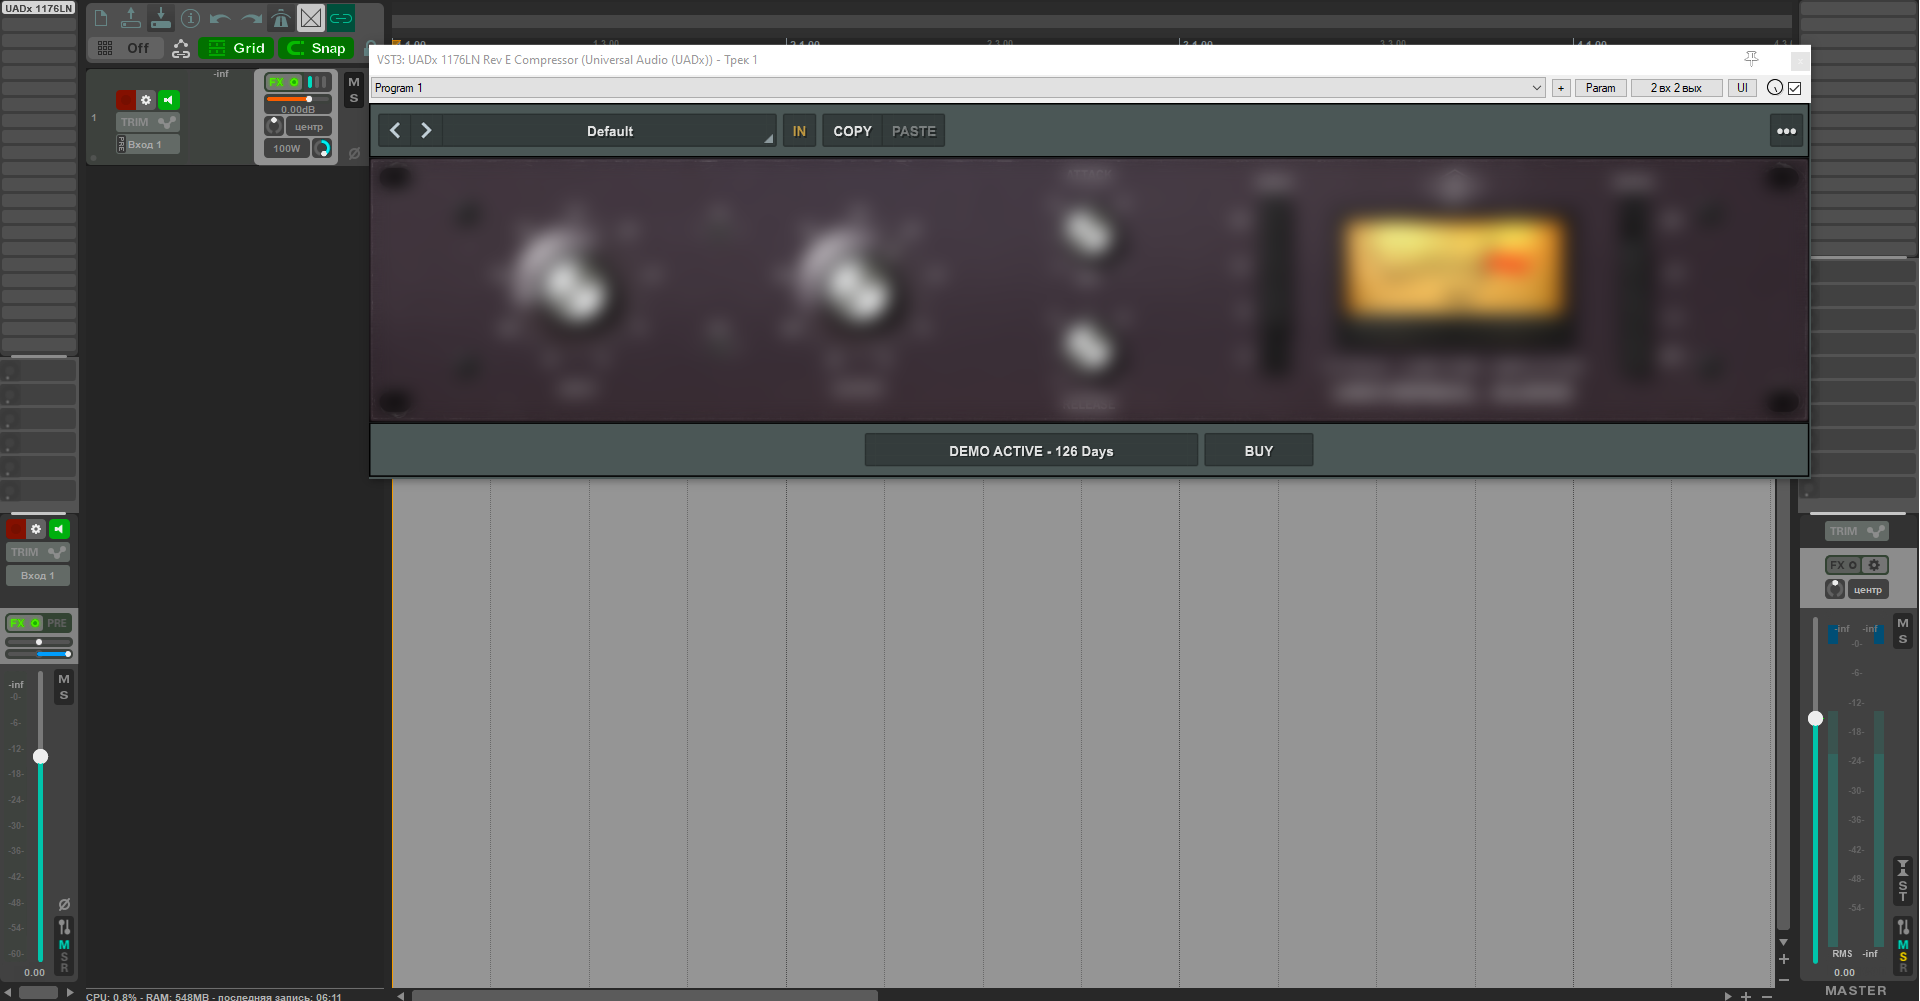The image size is (1920, 1001).
Task: Toggle the plugin bypass checkbox
Action: tap(1795, 88)
